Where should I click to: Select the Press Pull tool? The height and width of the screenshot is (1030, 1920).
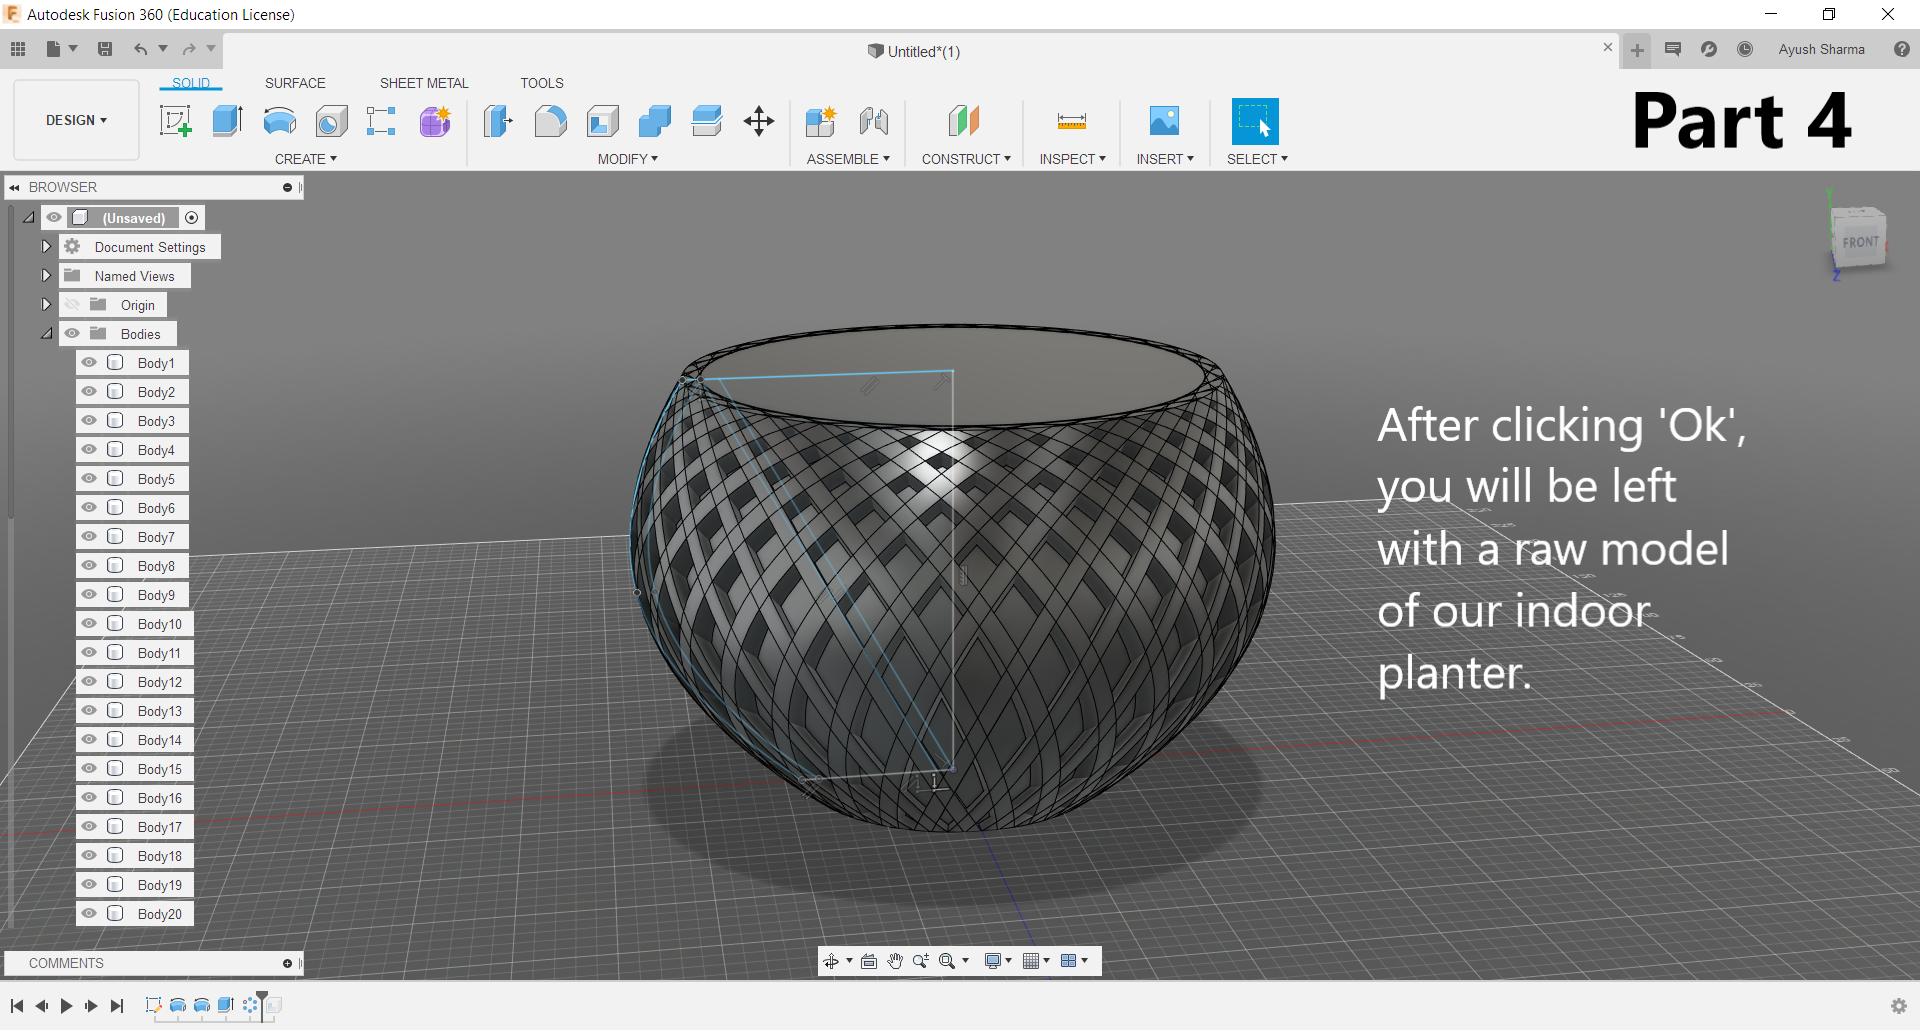tap(498, 121)
